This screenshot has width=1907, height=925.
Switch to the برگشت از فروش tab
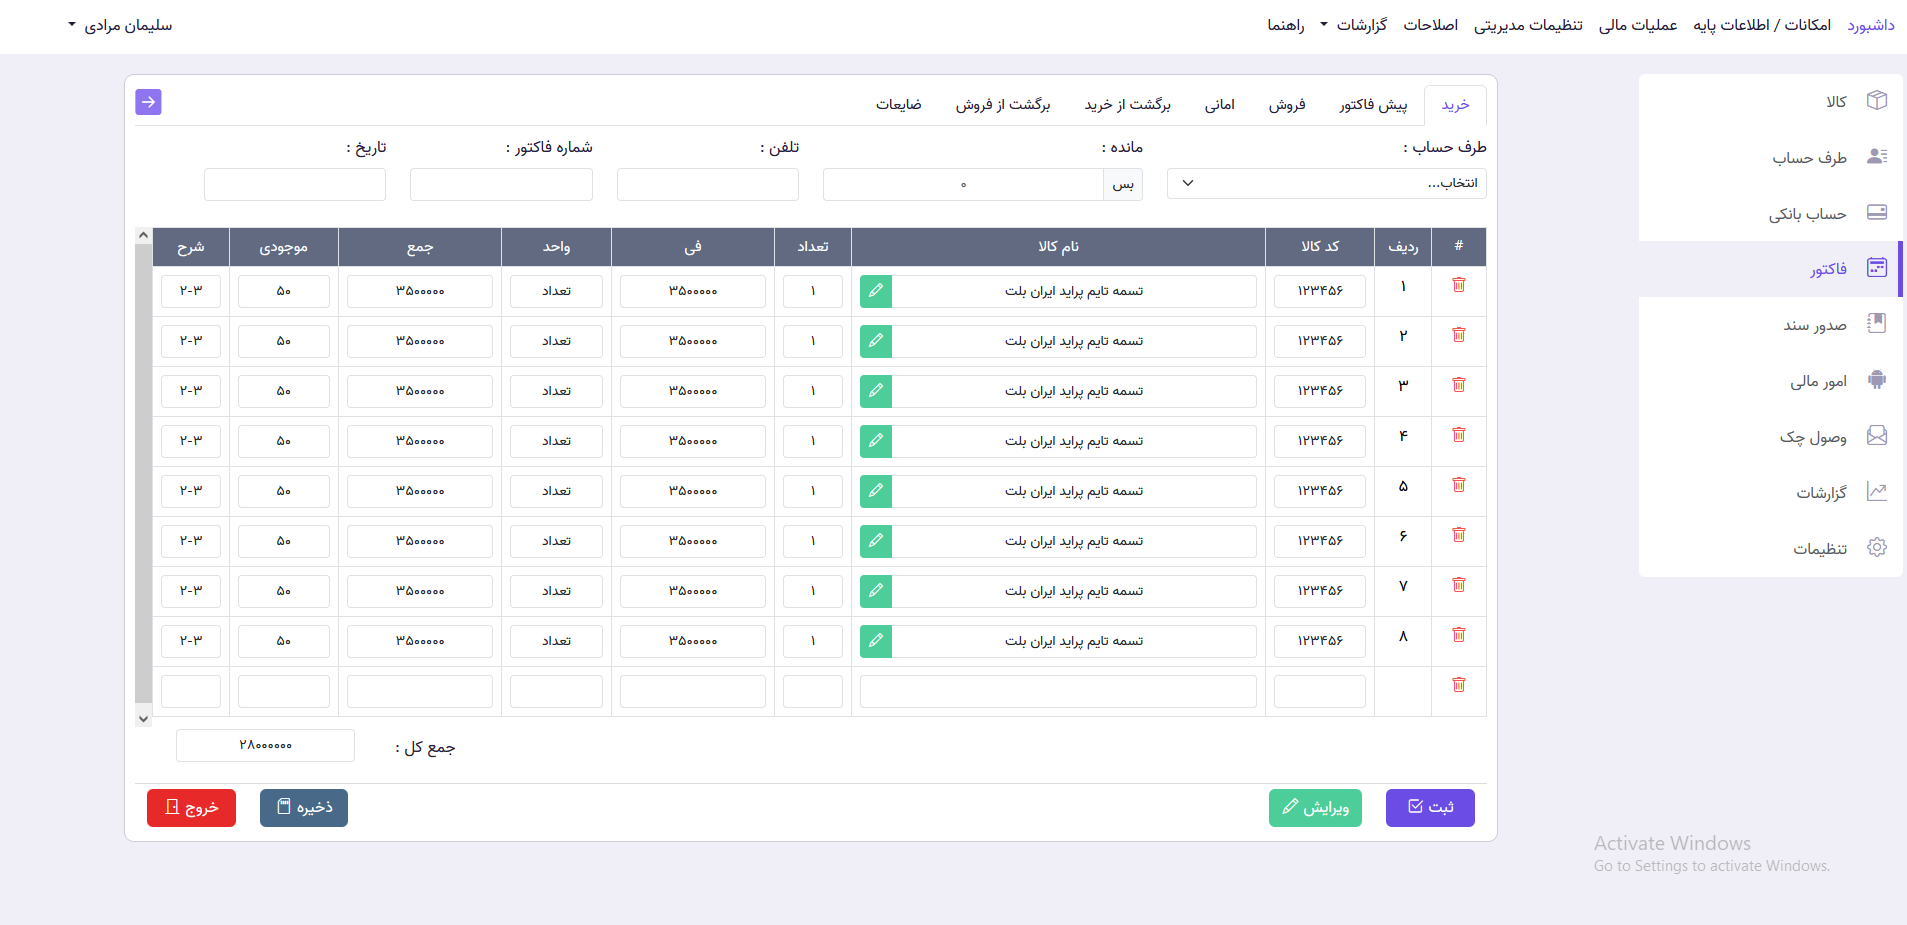1003,105
